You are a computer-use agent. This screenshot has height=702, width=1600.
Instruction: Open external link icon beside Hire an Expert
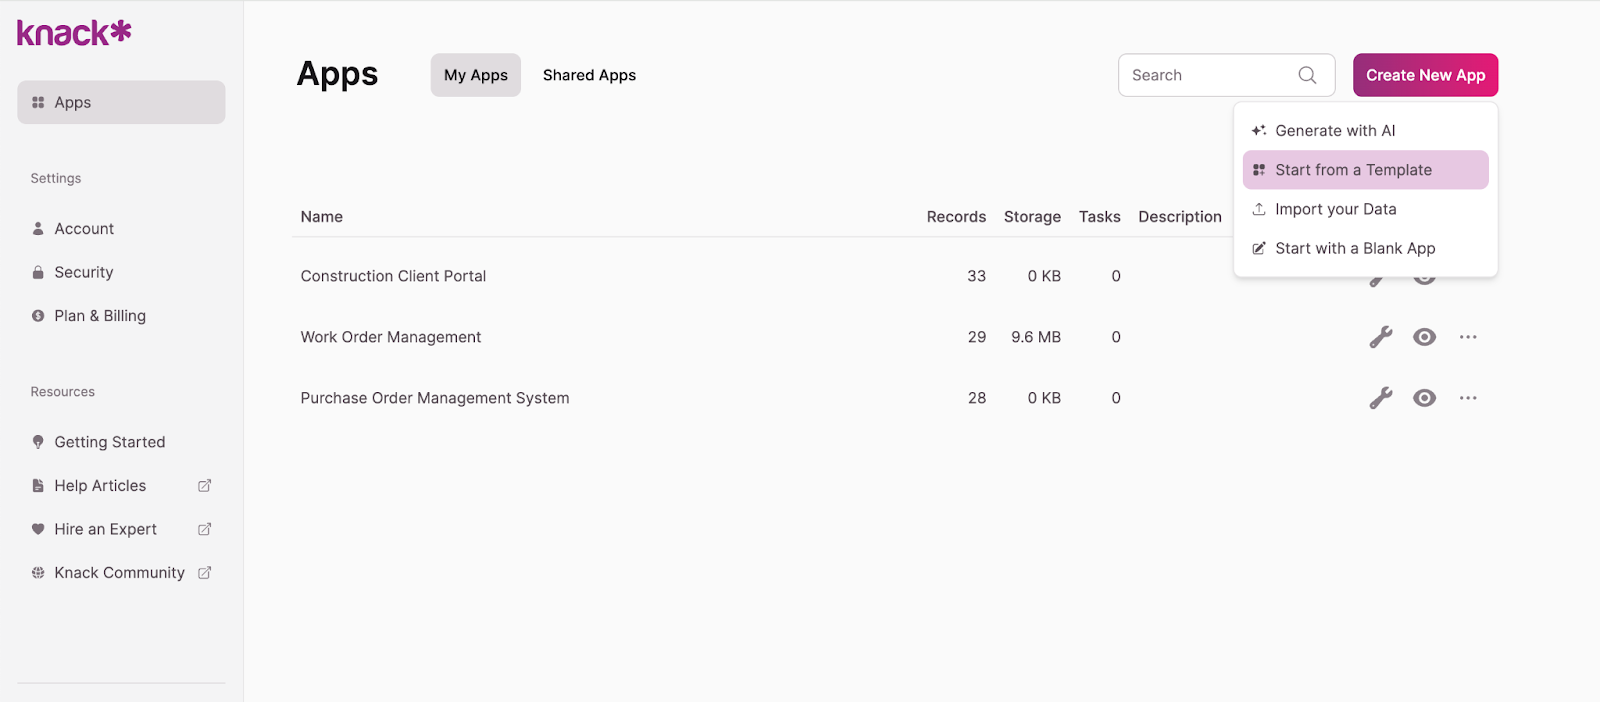pyautogui.click(x=204, y=529)
